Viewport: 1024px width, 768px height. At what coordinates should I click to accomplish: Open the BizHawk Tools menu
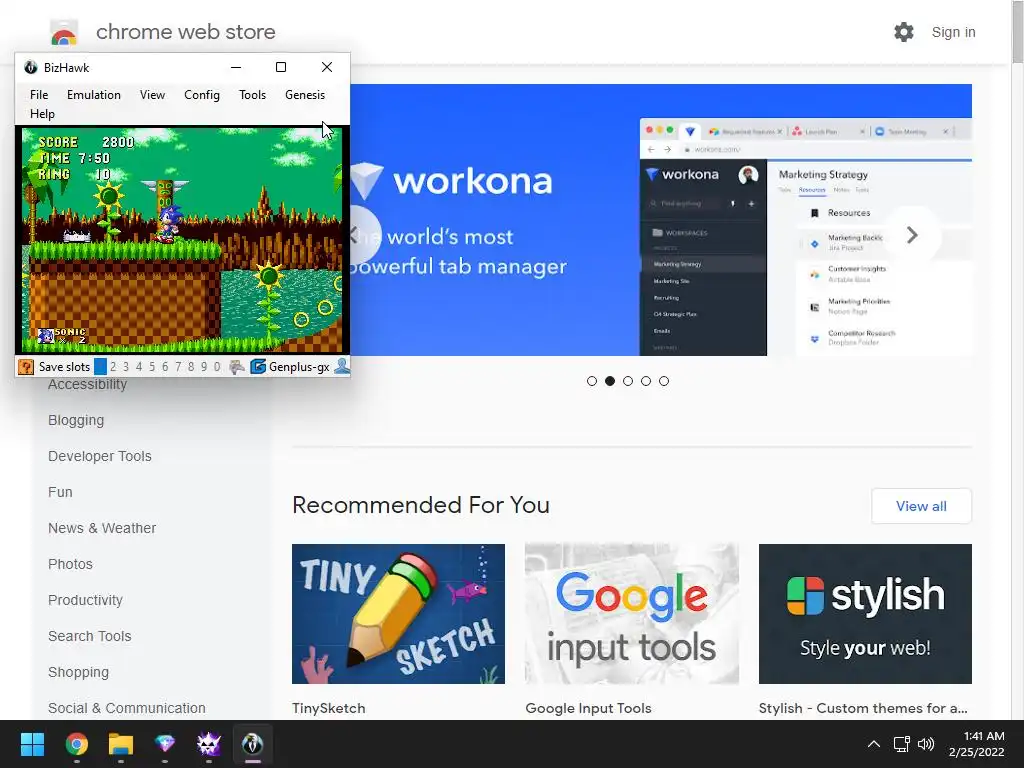tap(252, 95)
